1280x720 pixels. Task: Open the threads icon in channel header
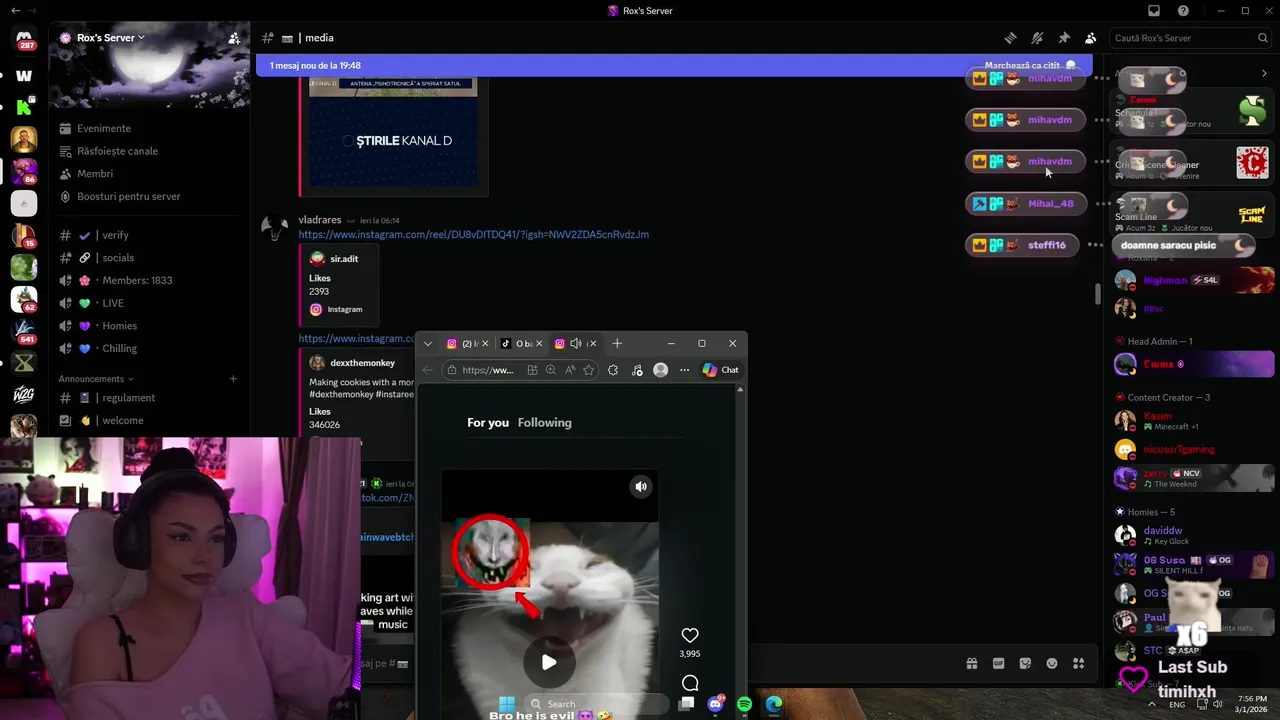point(1010,38)
